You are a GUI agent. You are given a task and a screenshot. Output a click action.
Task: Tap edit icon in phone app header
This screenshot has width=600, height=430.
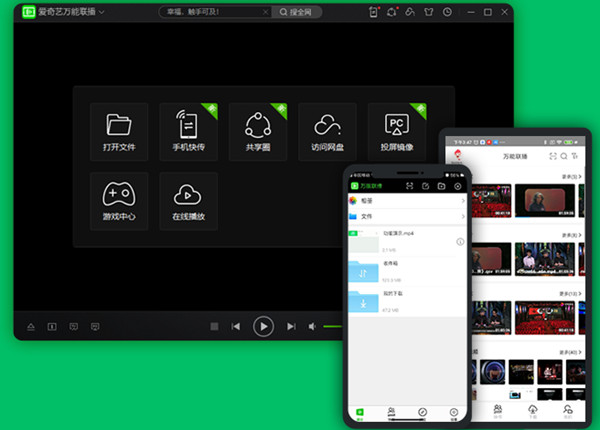tap(426, 186)
